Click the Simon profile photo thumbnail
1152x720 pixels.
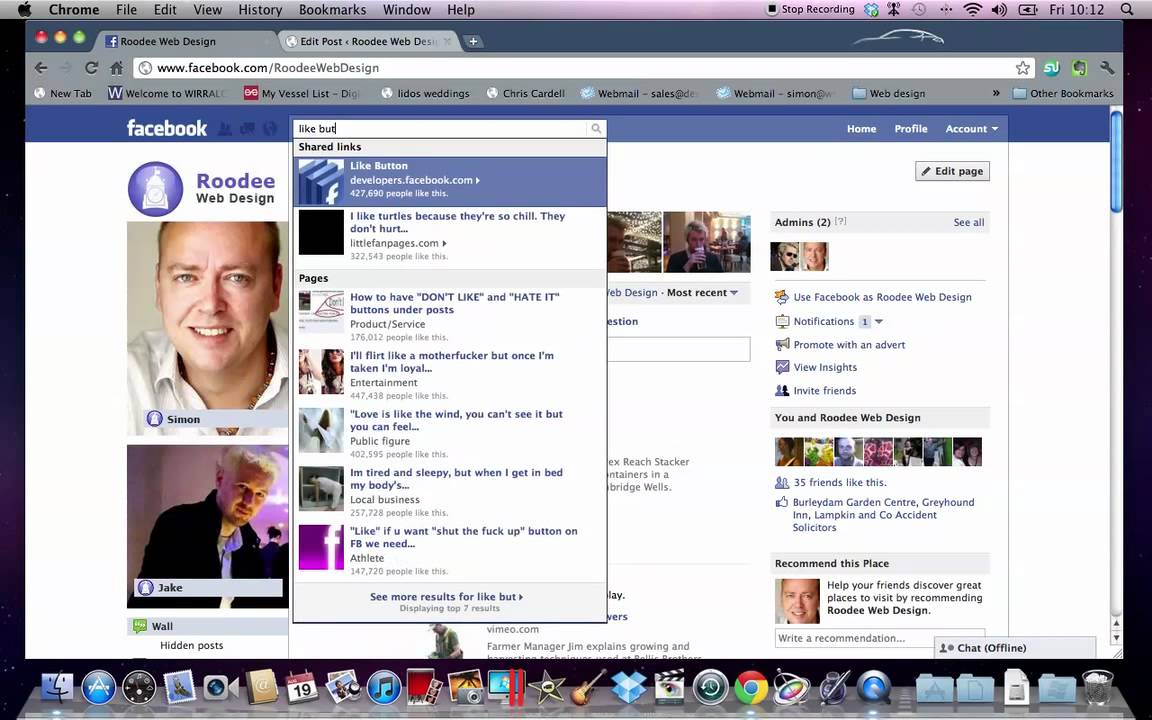click(207, 327)
